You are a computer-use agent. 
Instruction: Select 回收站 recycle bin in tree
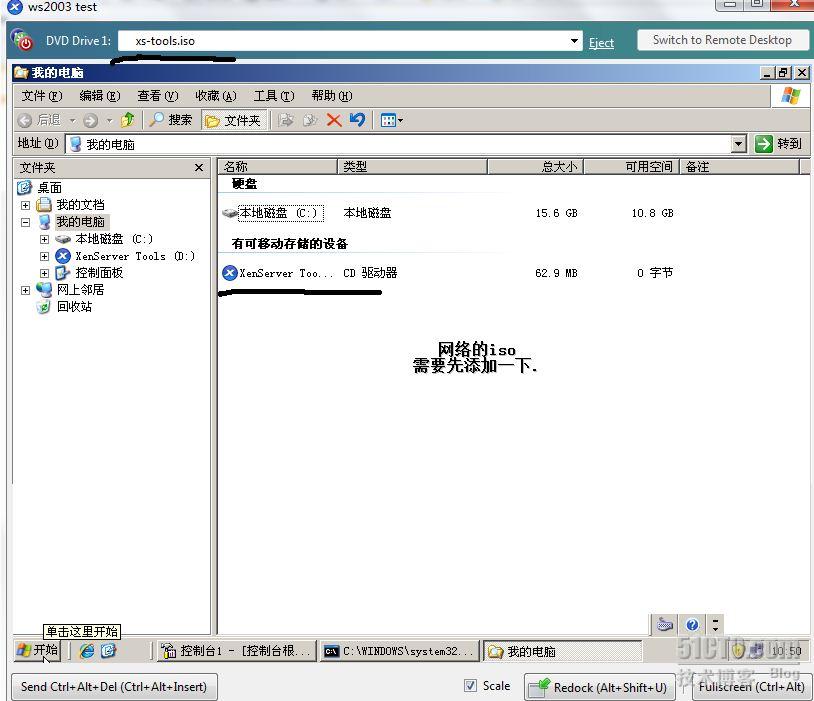(x=74, y=307)
